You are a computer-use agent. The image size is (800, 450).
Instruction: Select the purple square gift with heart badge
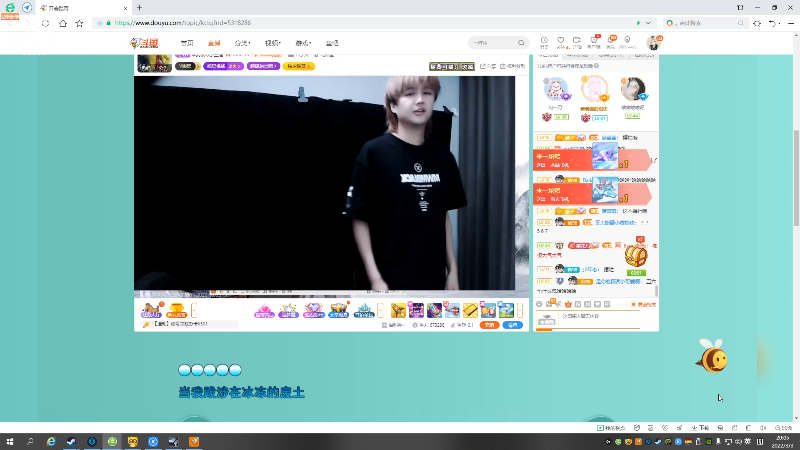pos(416,310)
